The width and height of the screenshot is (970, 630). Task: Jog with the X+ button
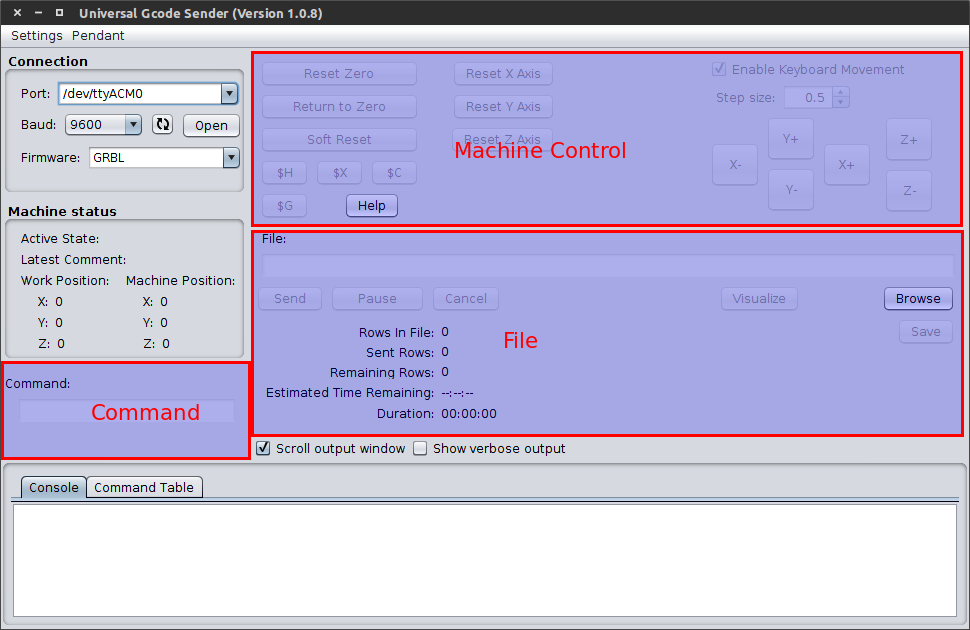pyautogui.click(x=847, y=165)
